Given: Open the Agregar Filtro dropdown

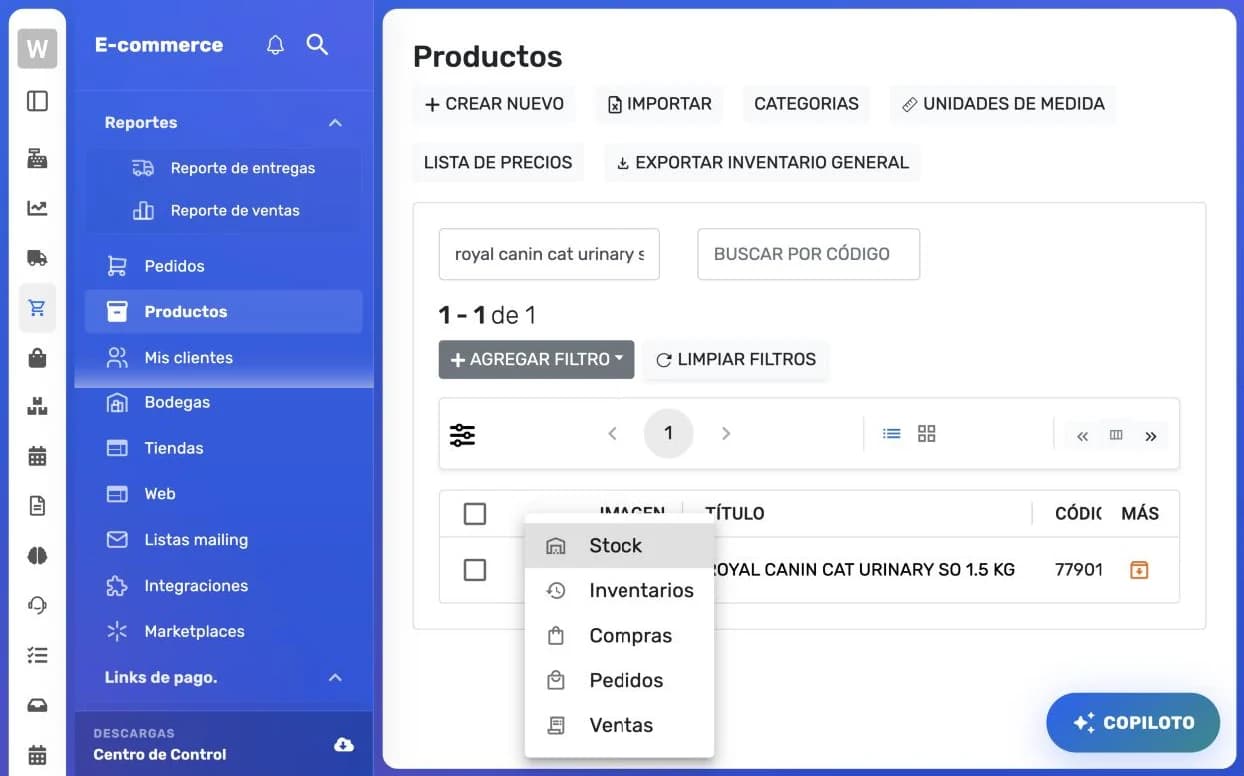Looking at the screenshot, I should pyautogui.click(x=536, y=360).
